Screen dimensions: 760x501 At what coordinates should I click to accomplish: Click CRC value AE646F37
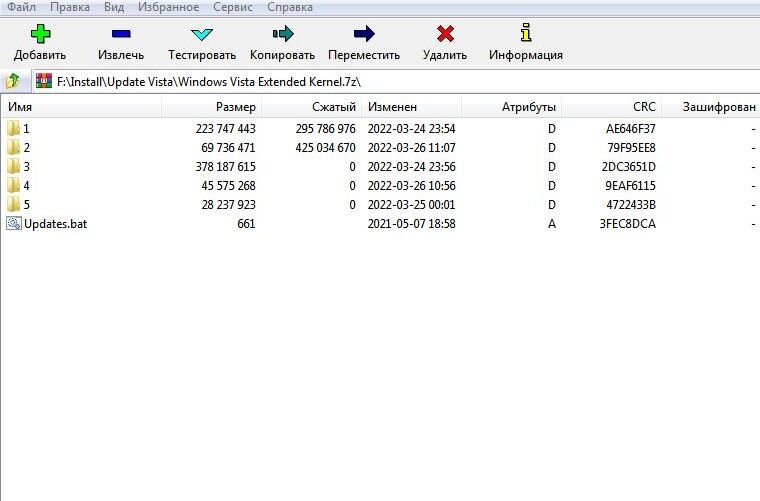click(631, 128)
